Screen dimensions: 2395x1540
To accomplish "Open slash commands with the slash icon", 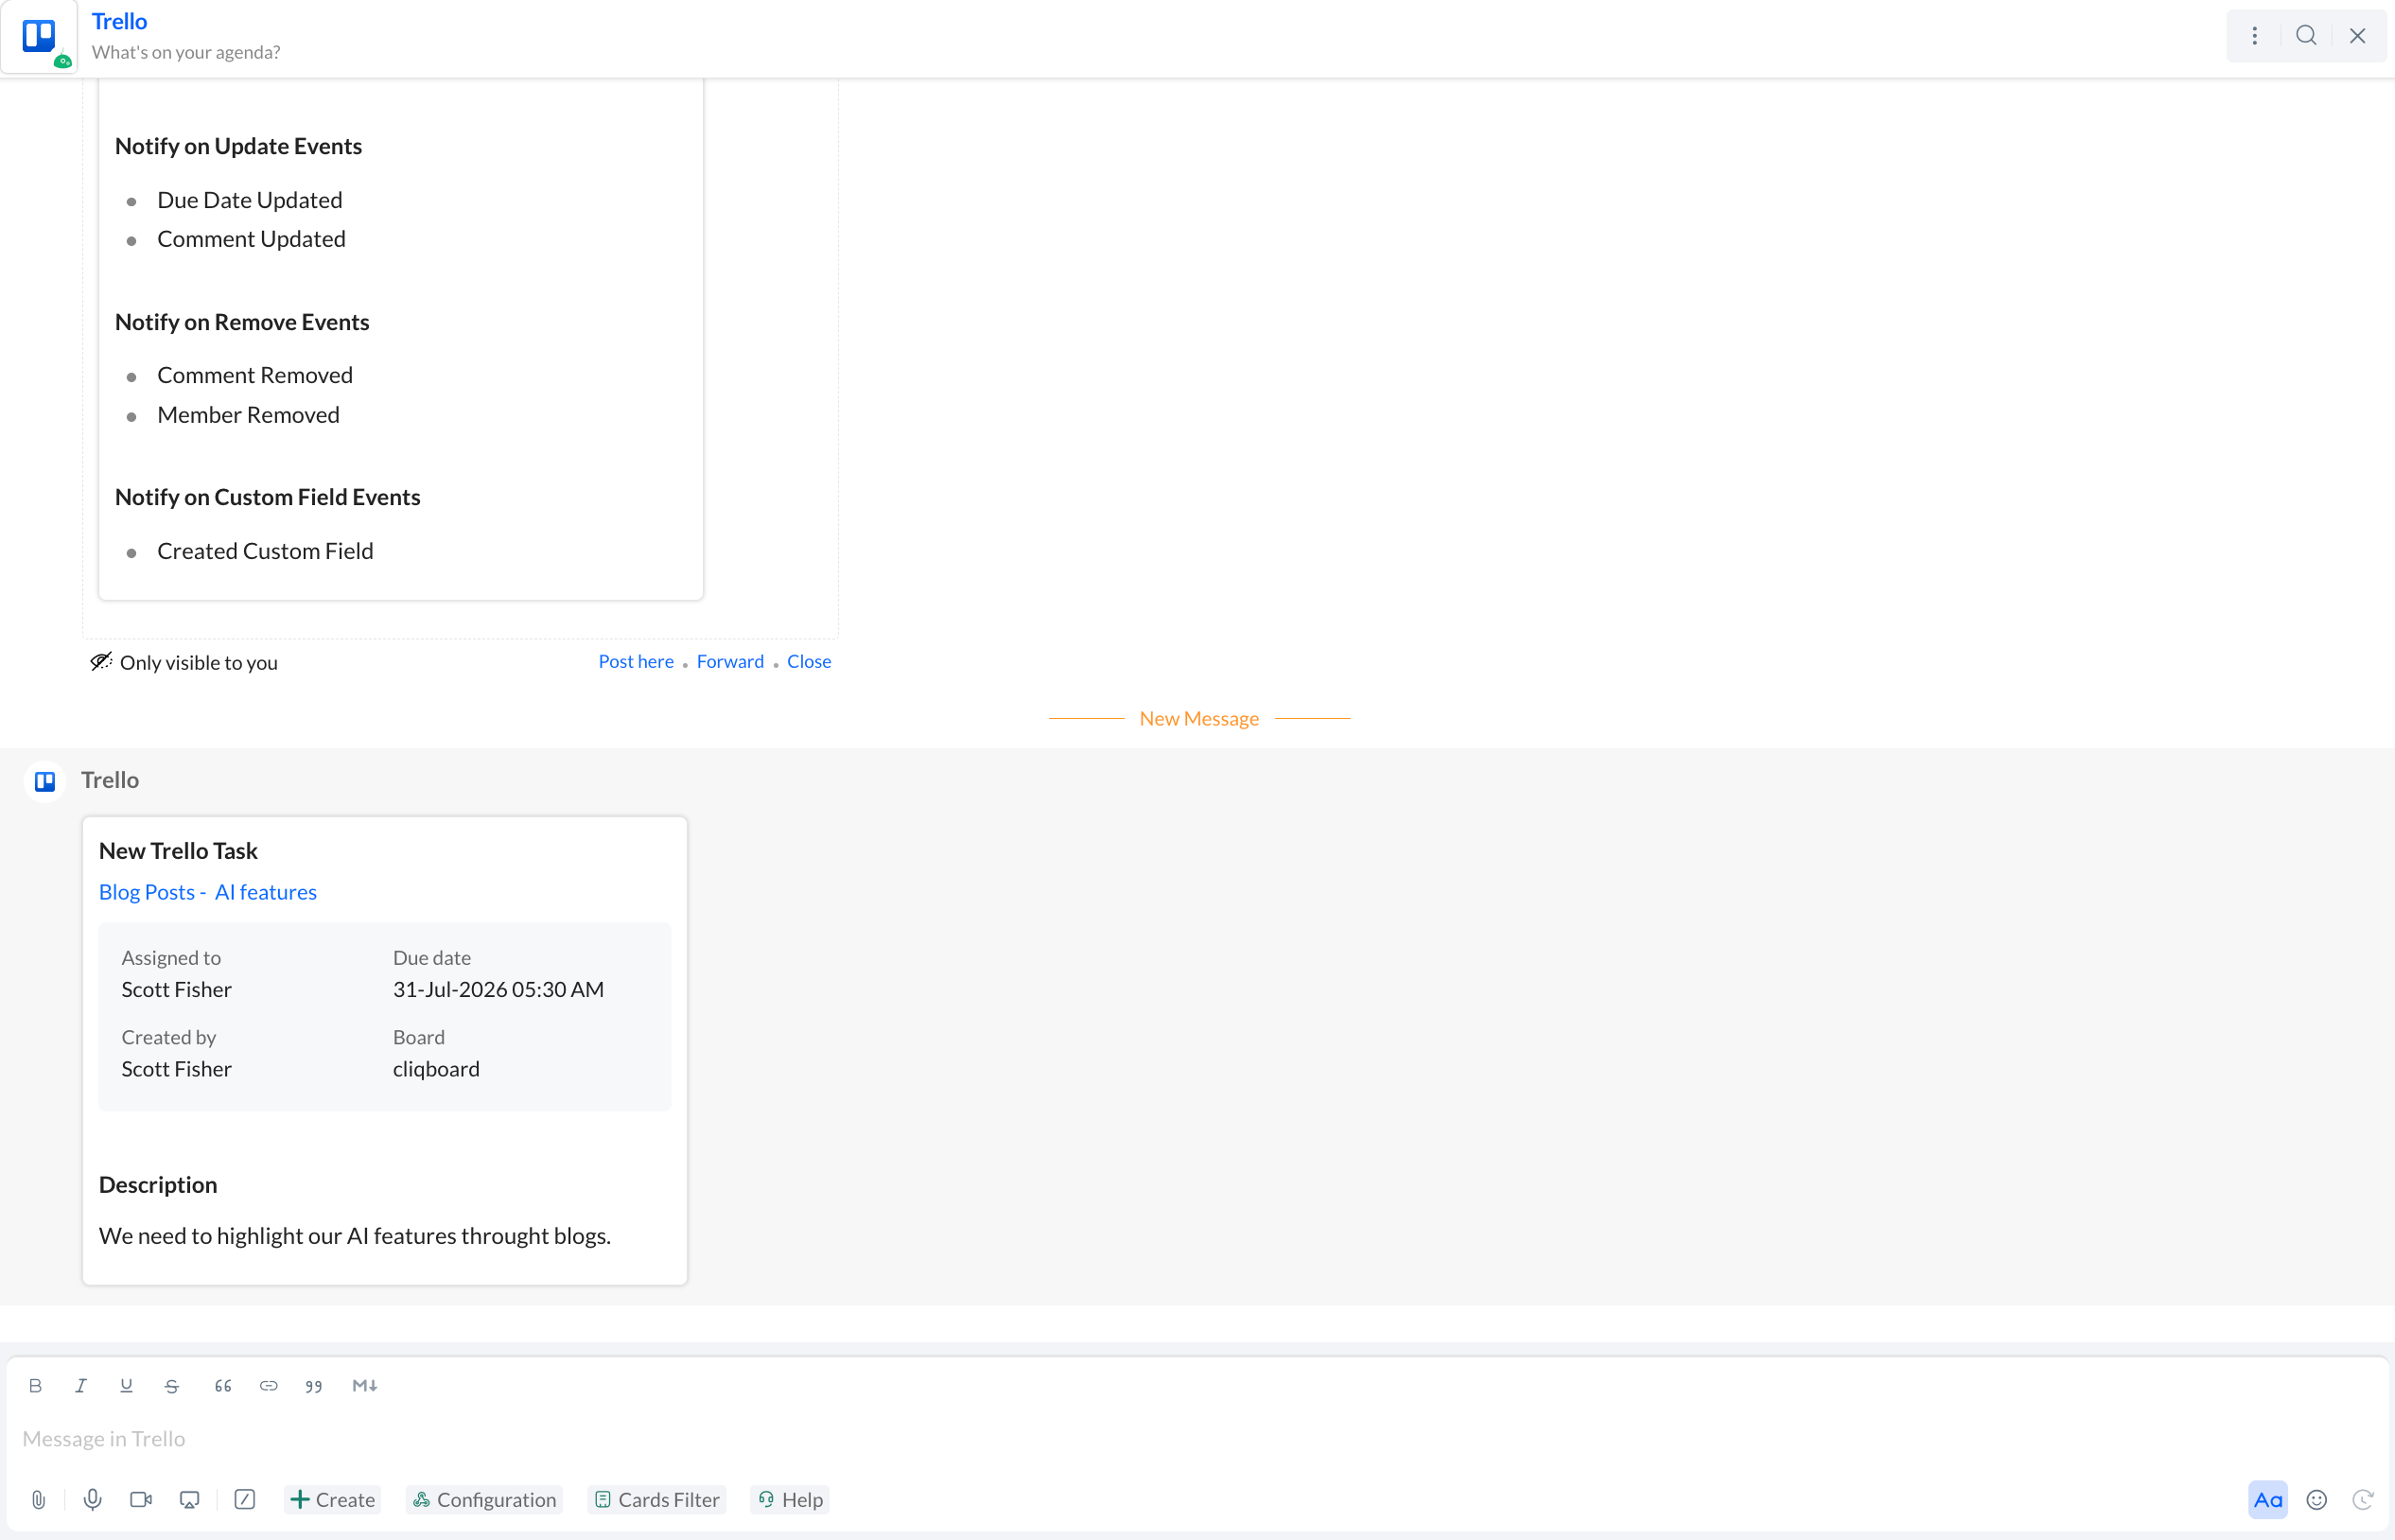I will click(x=245, y=1500).
